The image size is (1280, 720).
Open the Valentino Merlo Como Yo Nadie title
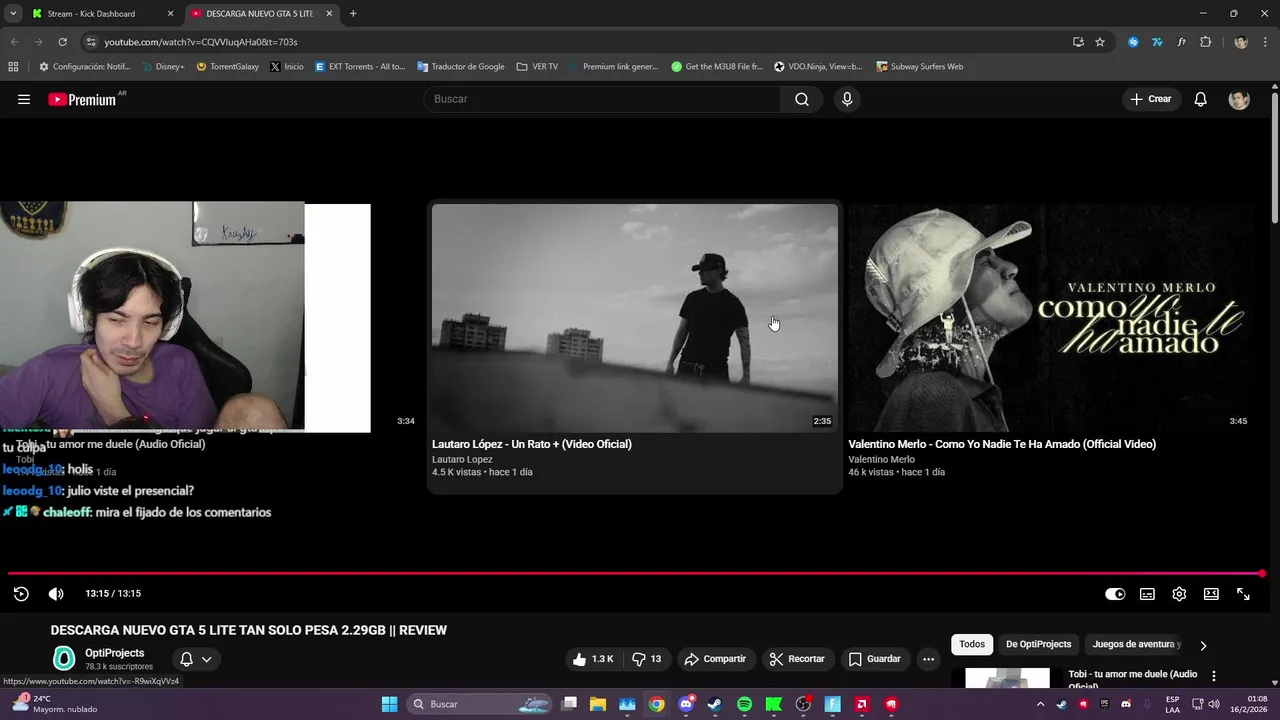1002,444
